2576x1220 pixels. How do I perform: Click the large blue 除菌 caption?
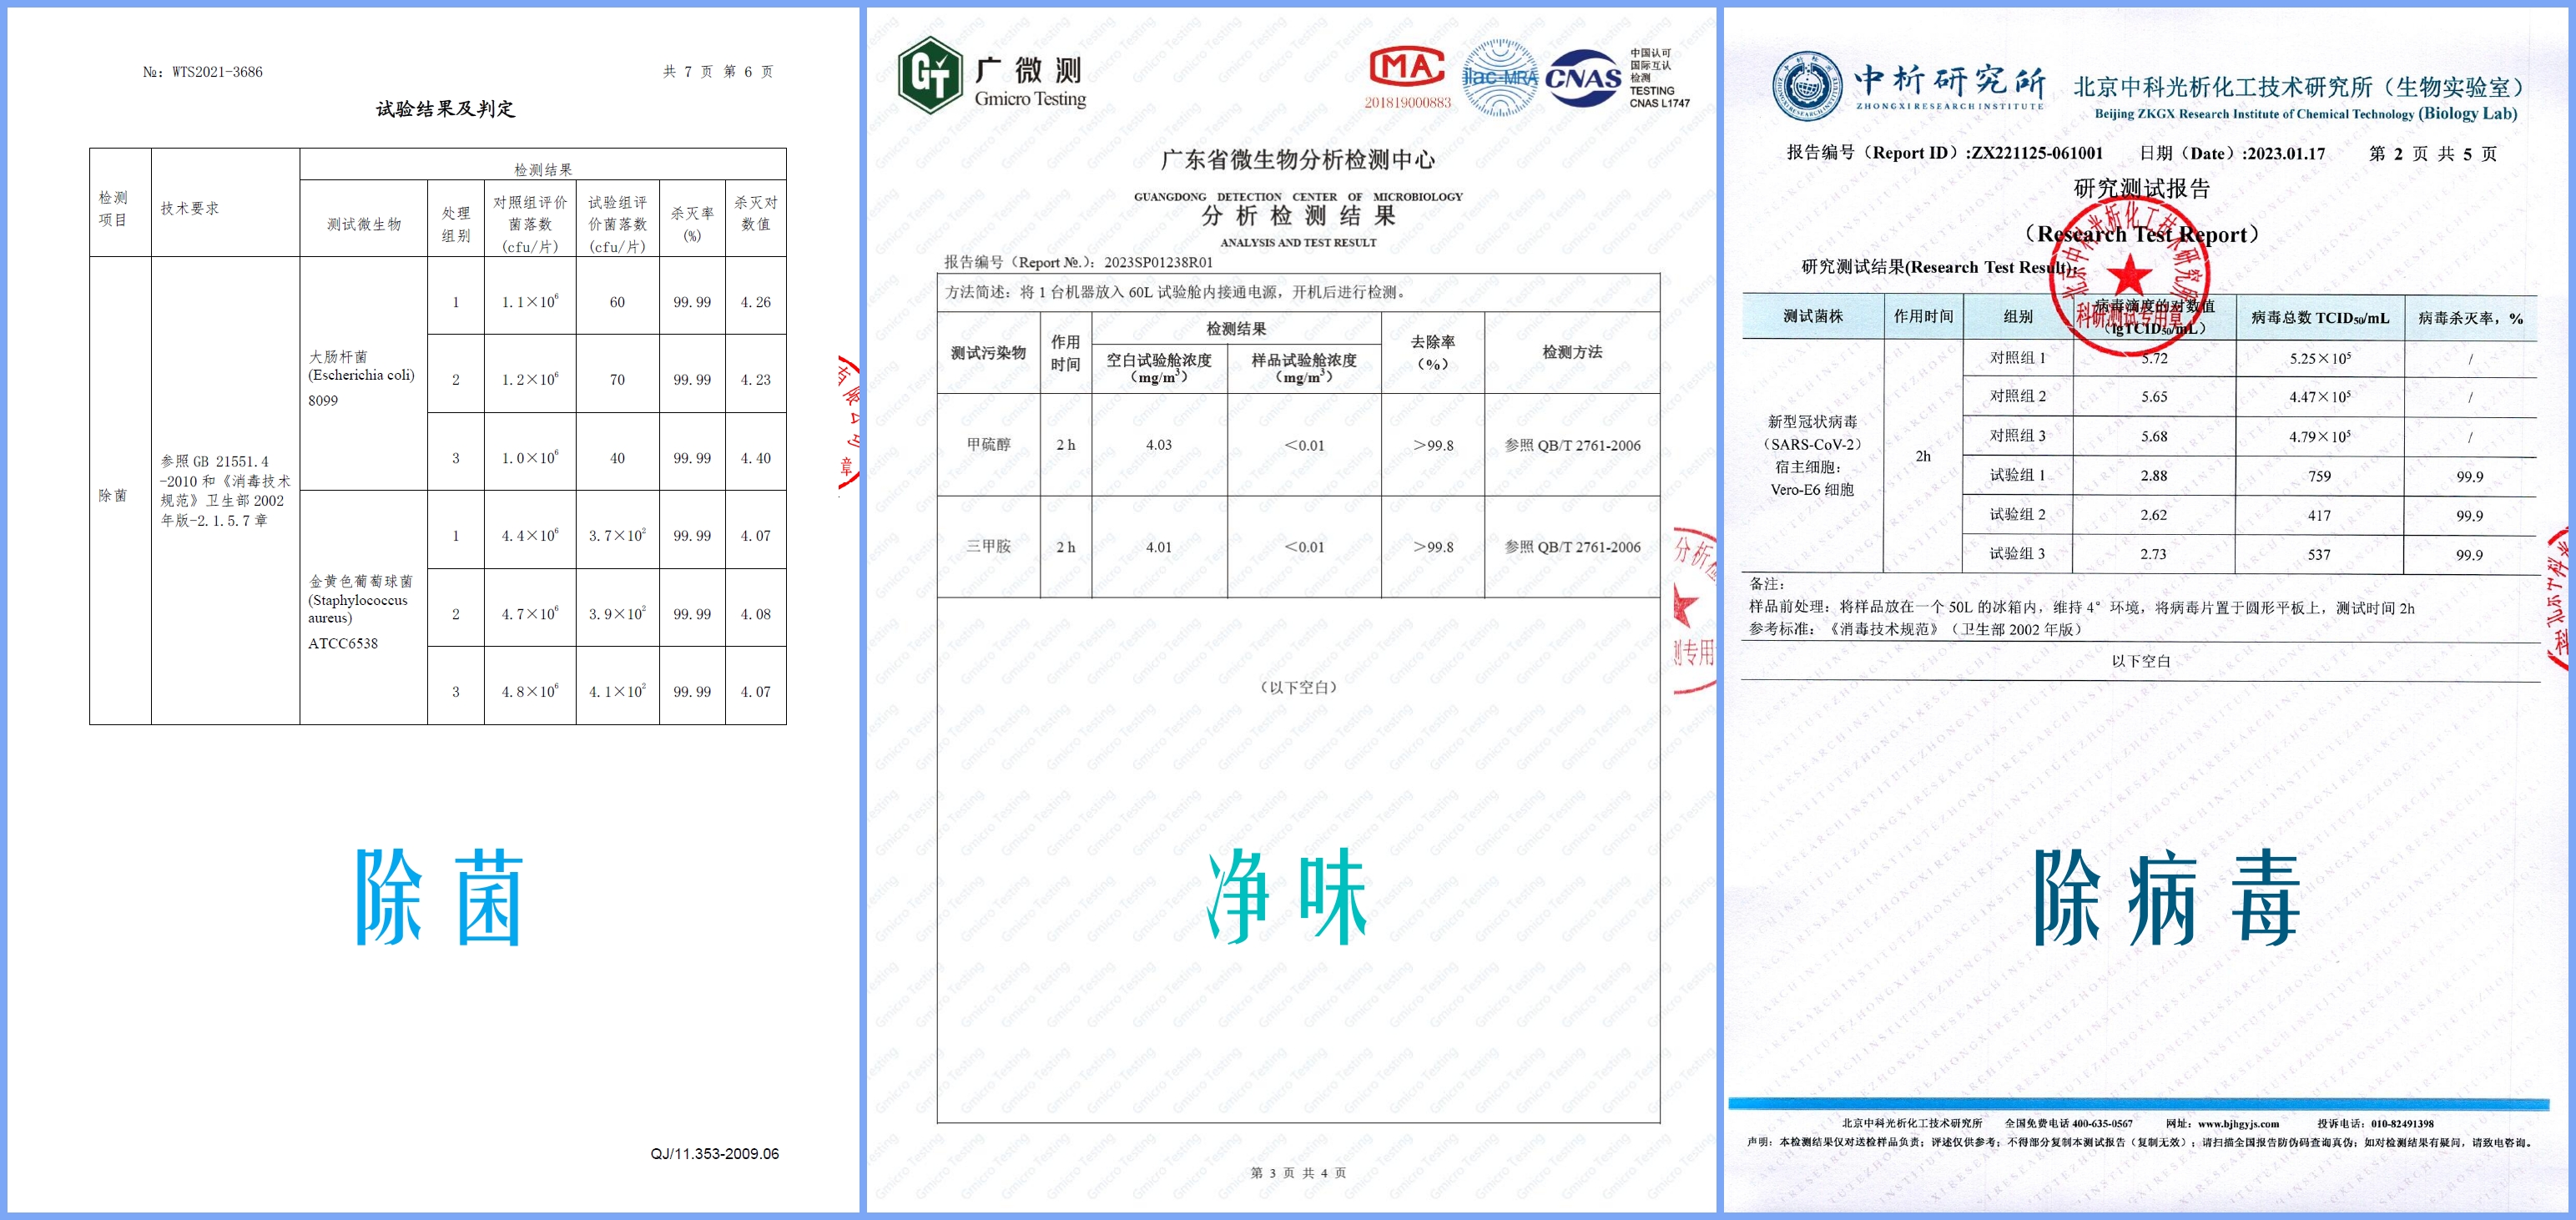[440, 897]
